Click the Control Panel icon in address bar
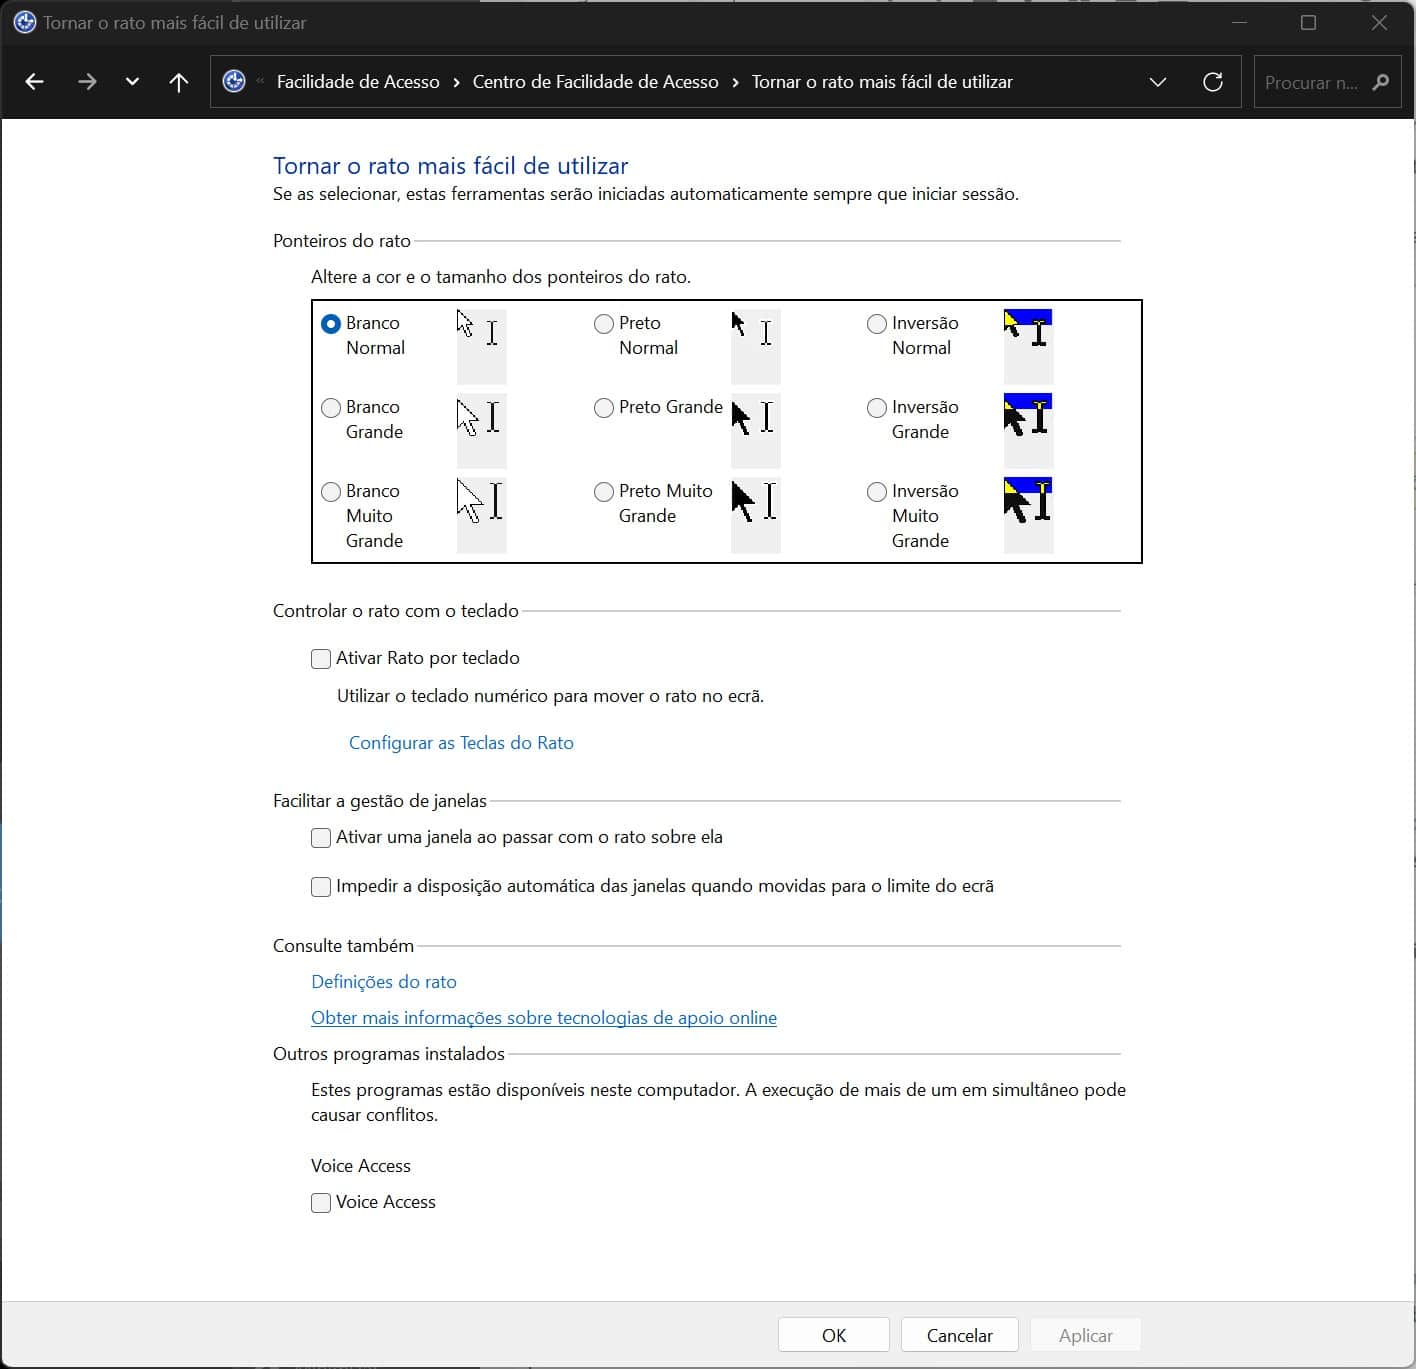This screenshot has width=1416, height=1369. pos(234,82)
